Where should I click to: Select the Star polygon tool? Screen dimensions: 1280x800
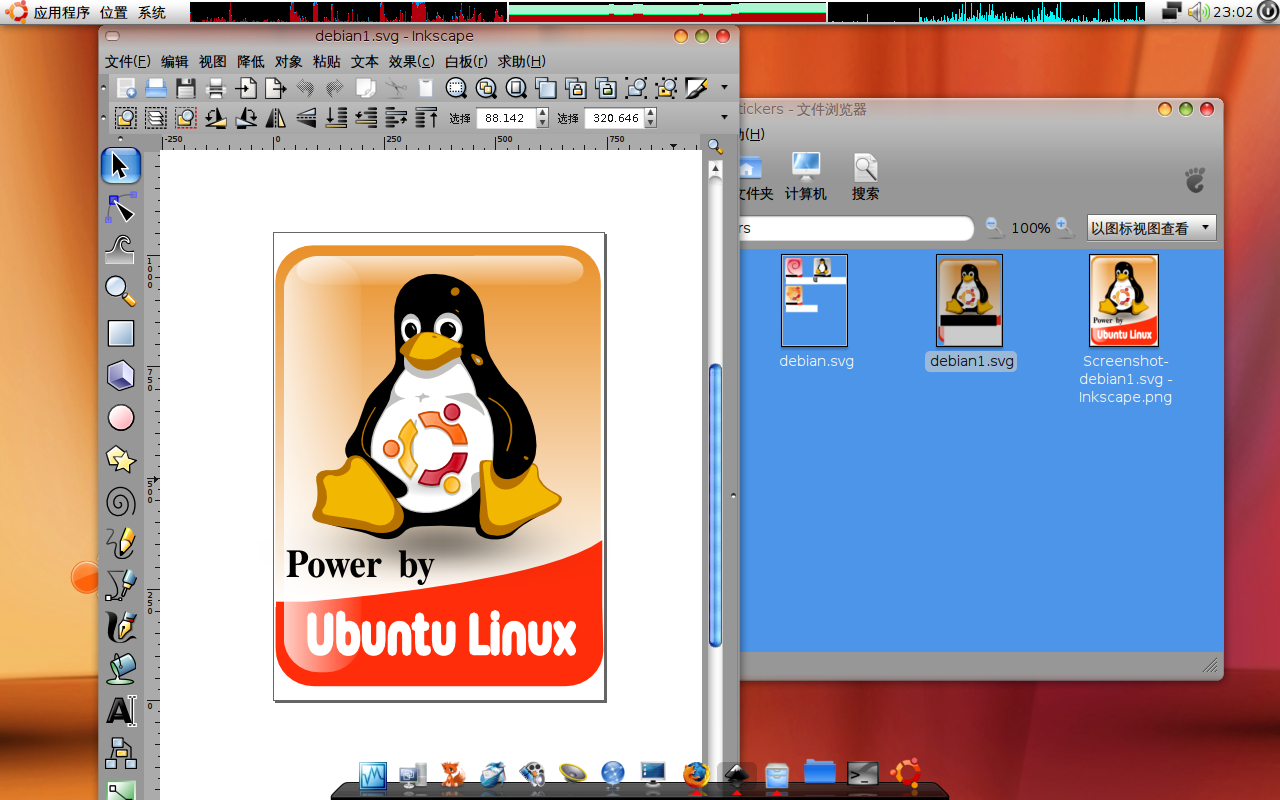(121, 459)
